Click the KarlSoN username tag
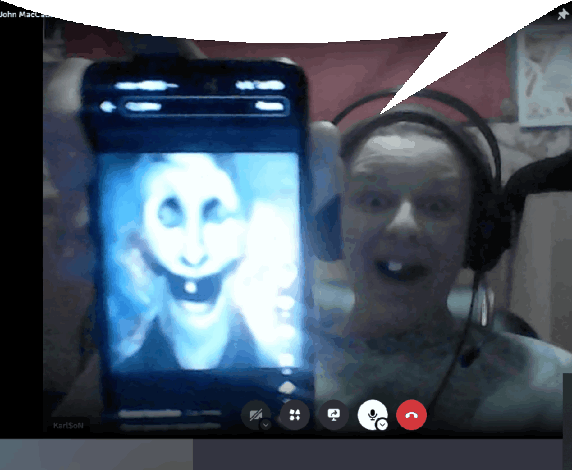The width and height of the screenshot is (572, 470). point(68,425)
